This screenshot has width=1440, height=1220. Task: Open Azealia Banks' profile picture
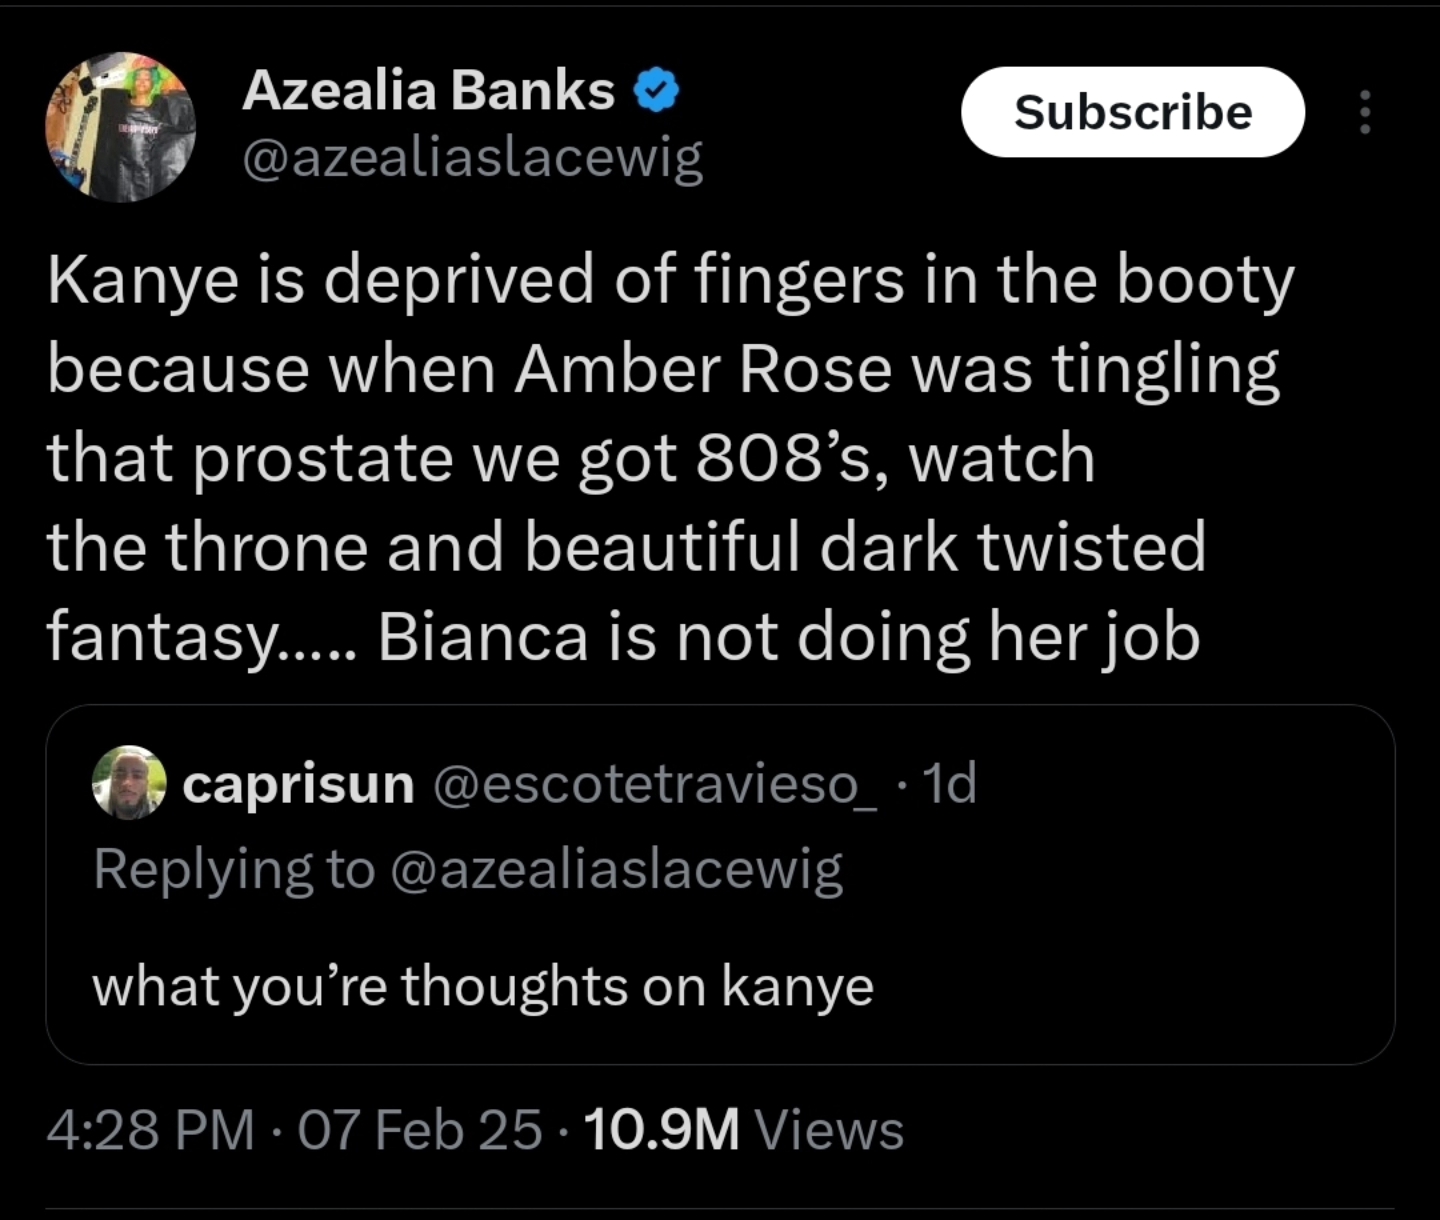[120, 127]
